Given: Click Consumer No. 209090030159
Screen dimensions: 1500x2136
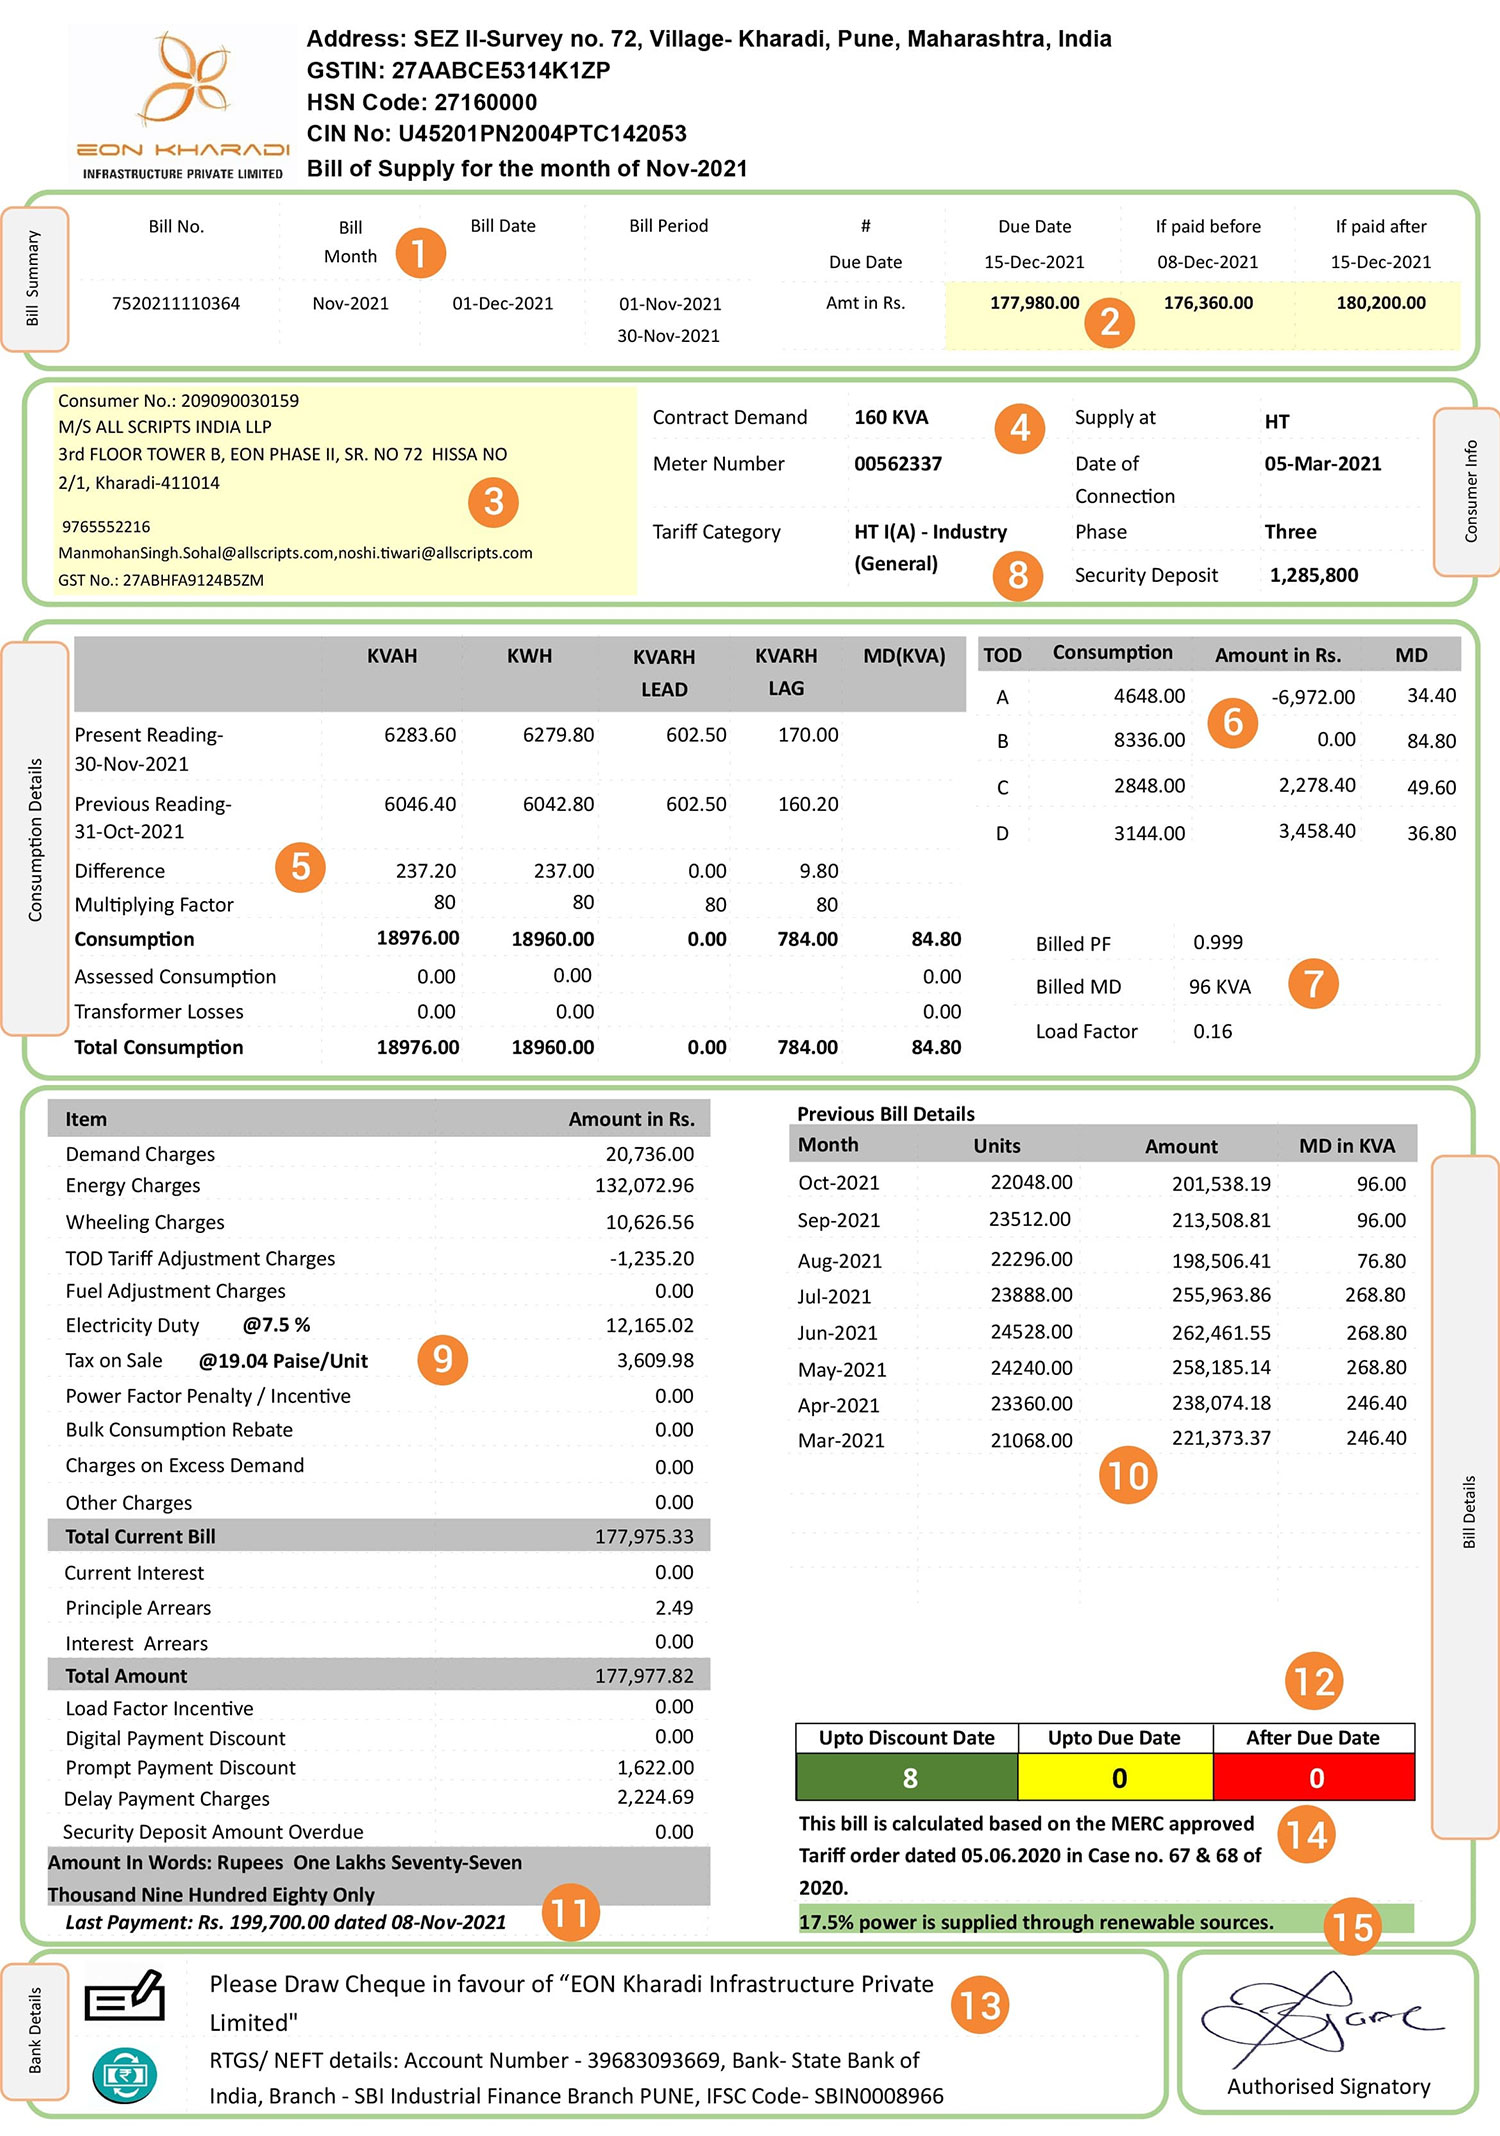Looking at the screenshot, I should point(178,400).
